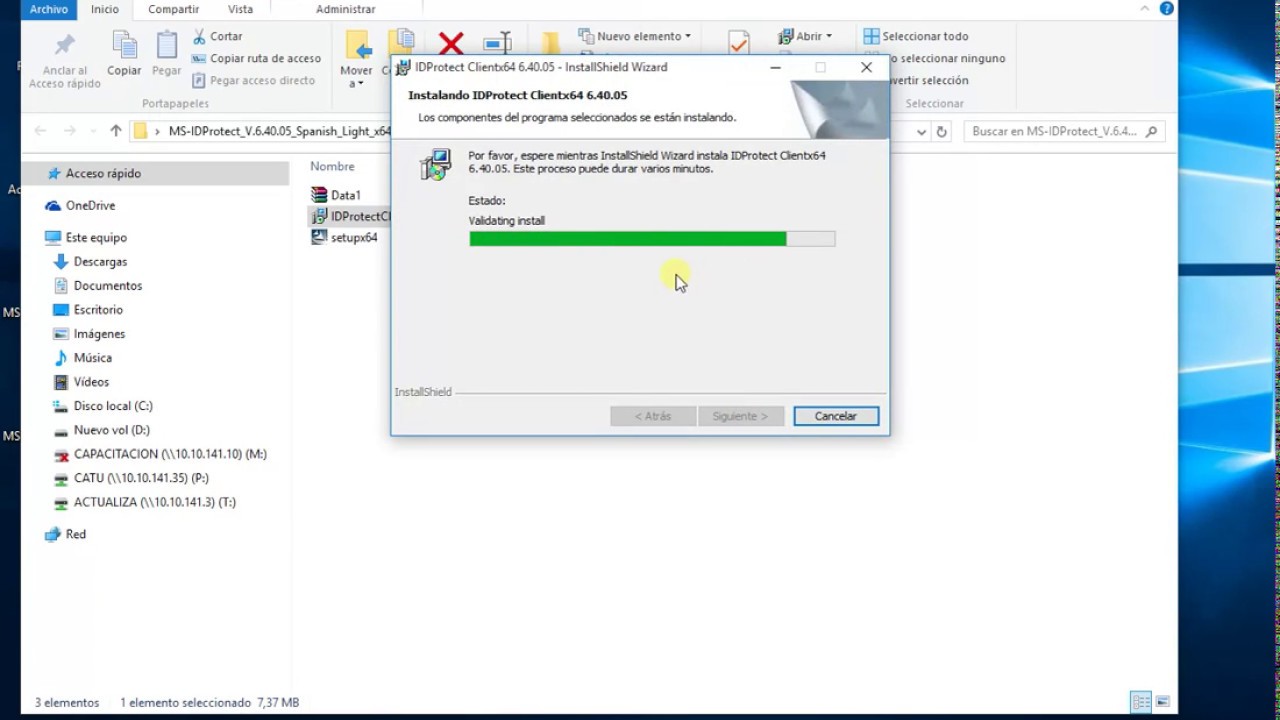
Task: Click the Refresh button beside address bar
Action: [x=941, y=131]
